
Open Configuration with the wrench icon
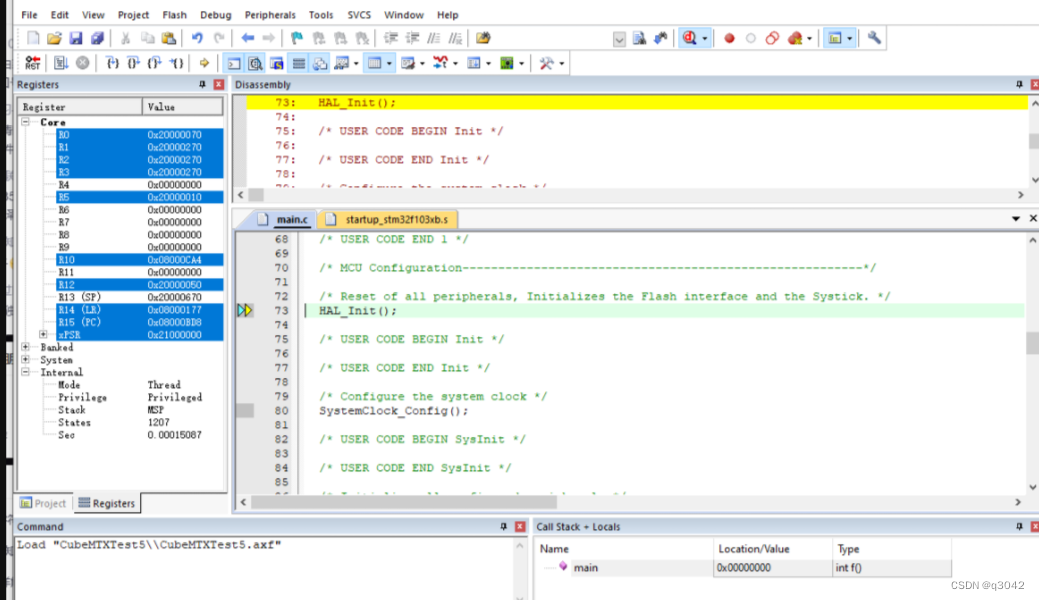tap(874, 38)
